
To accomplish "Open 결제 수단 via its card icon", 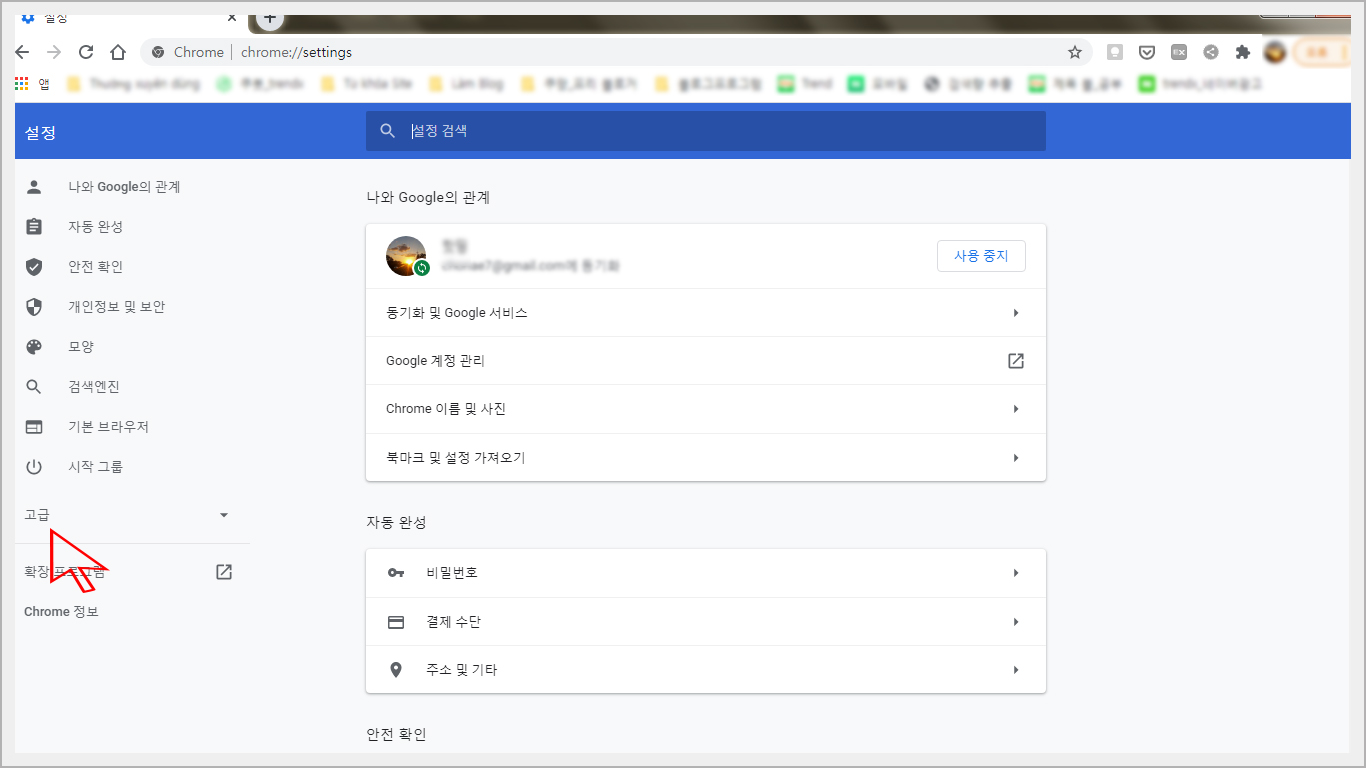I will (x=396, y=622).
